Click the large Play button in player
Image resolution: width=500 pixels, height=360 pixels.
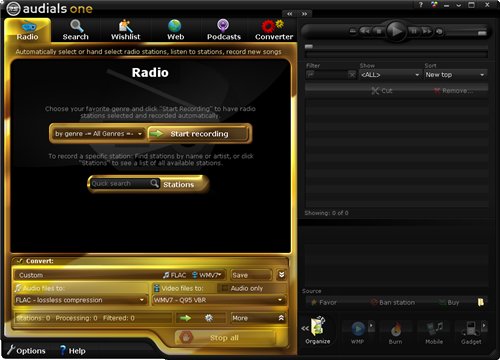396,31
